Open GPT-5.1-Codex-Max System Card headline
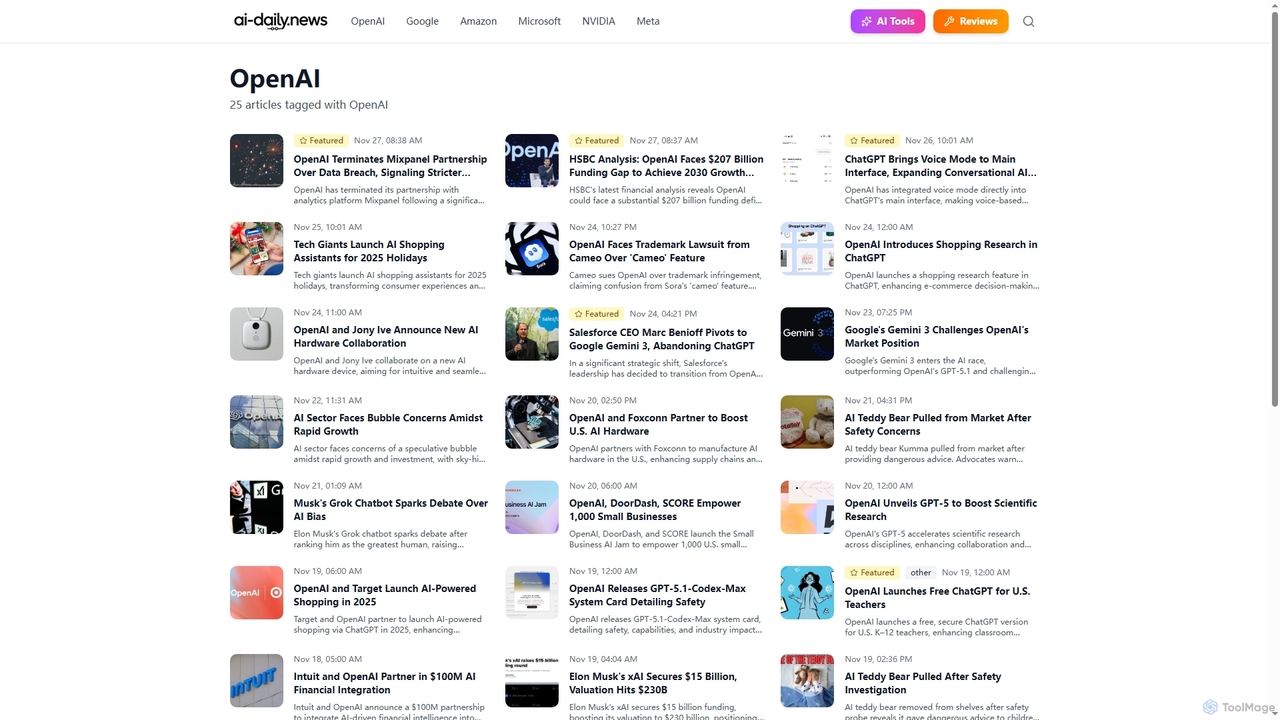This screenshot has width=1280, height=720. (658, 595)
